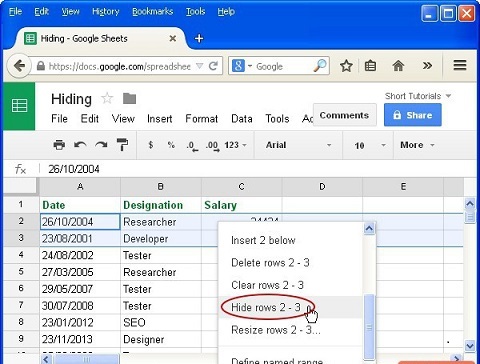
Task: Choose Clear rows 2 - 3
Action: 291,285
